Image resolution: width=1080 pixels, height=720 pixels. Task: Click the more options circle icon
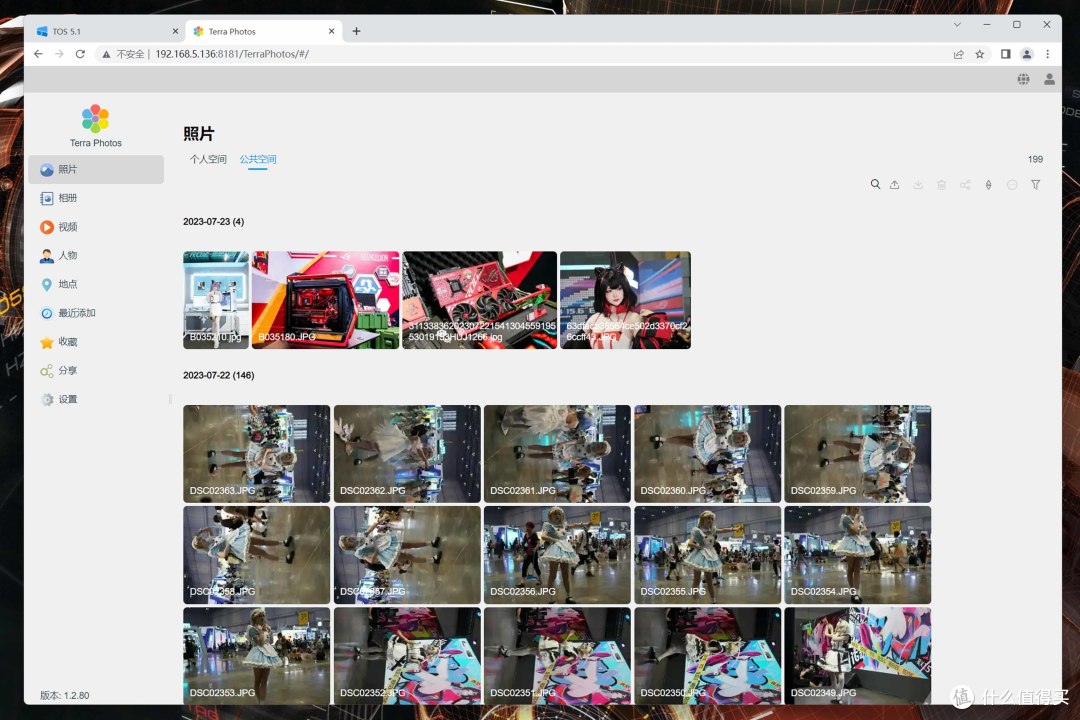click(1012, 185)
